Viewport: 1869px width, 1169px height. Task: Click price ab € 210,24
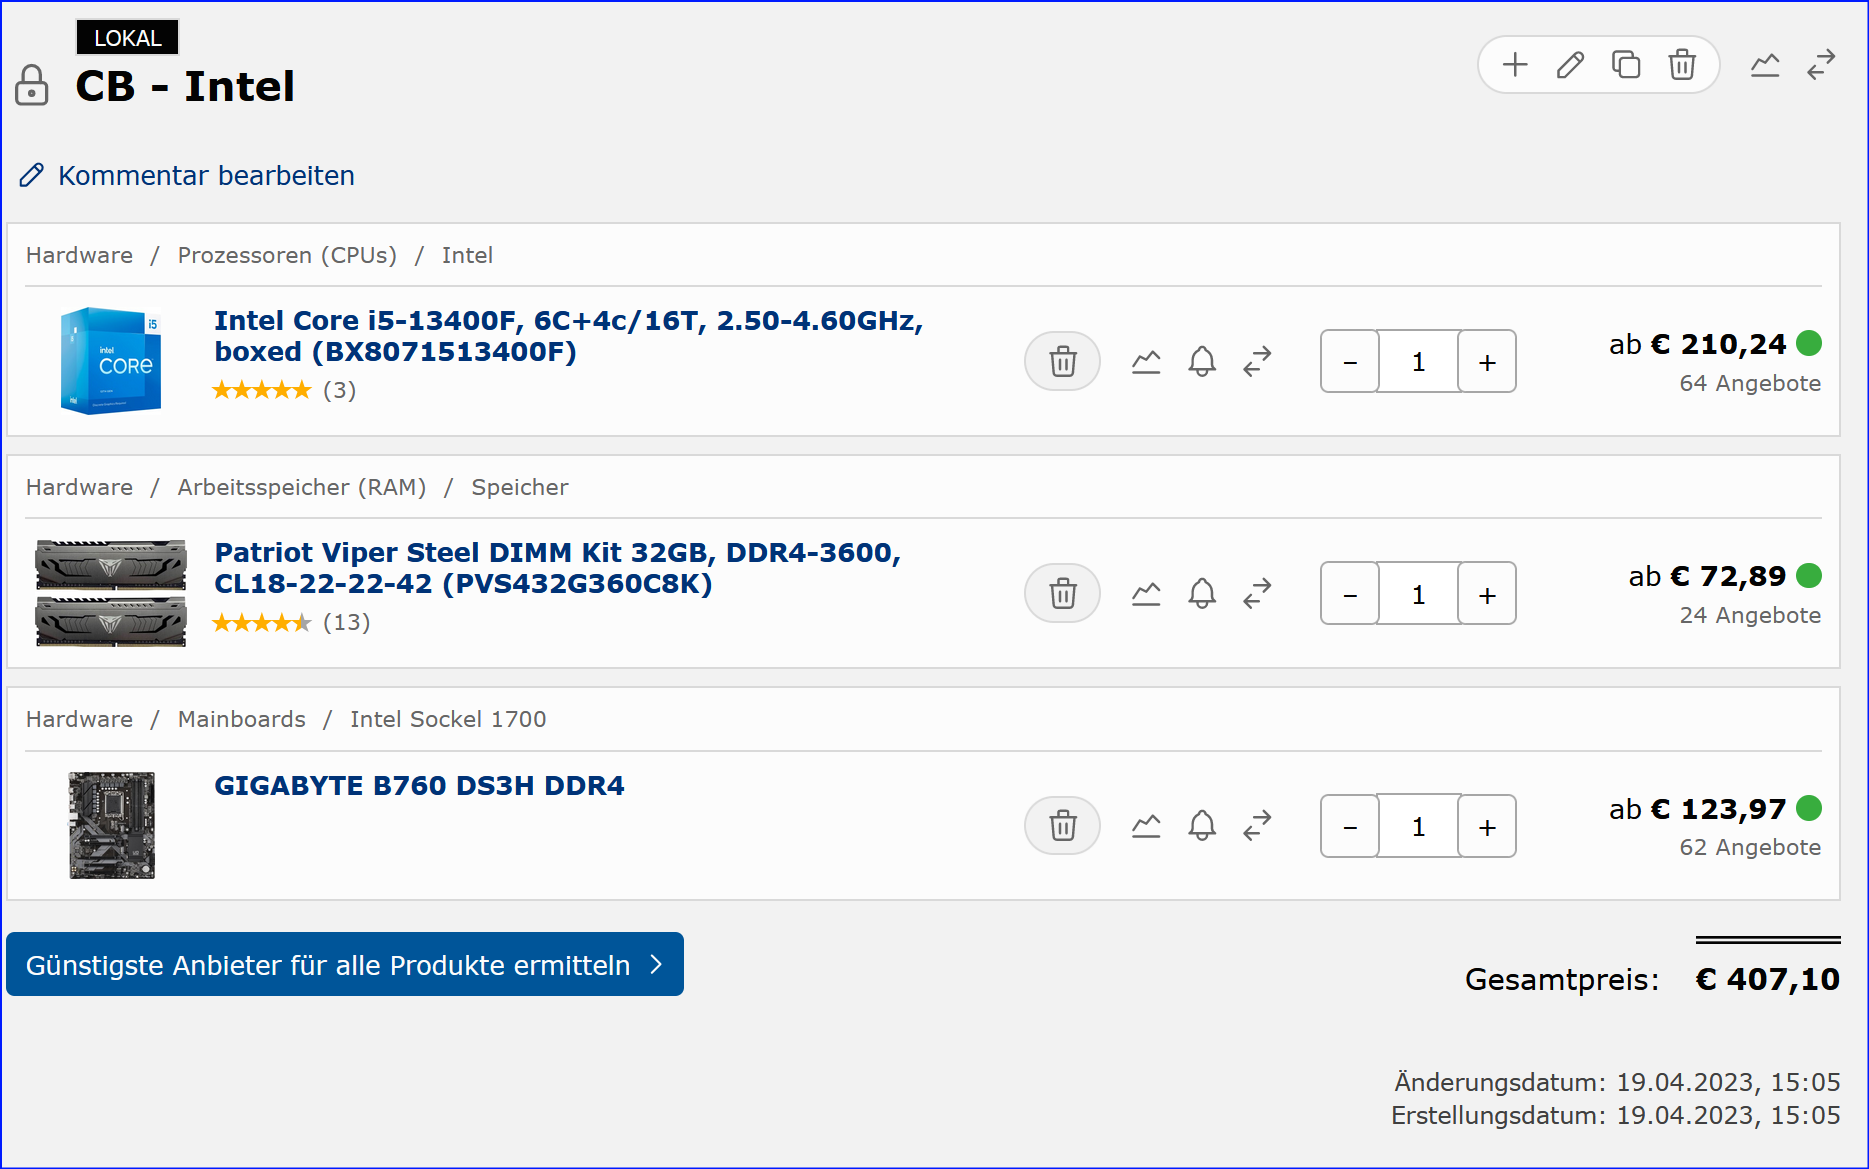(1697, 344)
